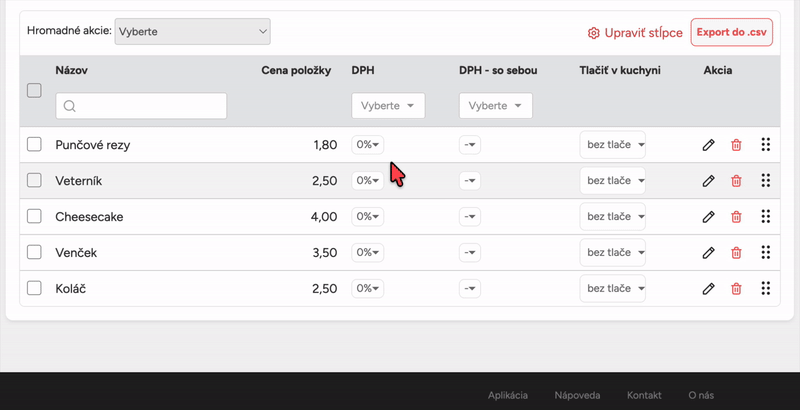Toggle the select-all checkbox in table header
Screen dimensions: 800x410
tap(34, 90)
